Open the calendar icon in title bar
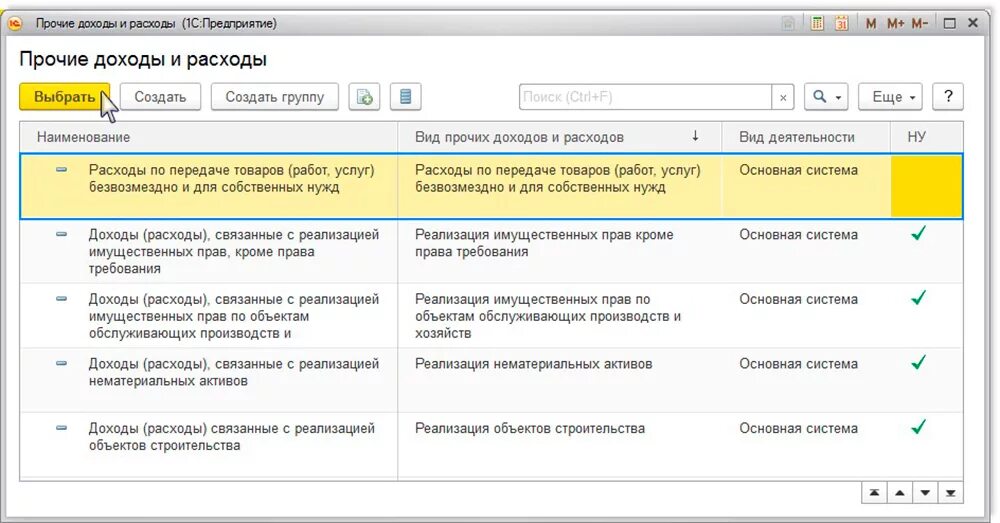The height and width of the screenshot is (523, 1000). (842, 24)
